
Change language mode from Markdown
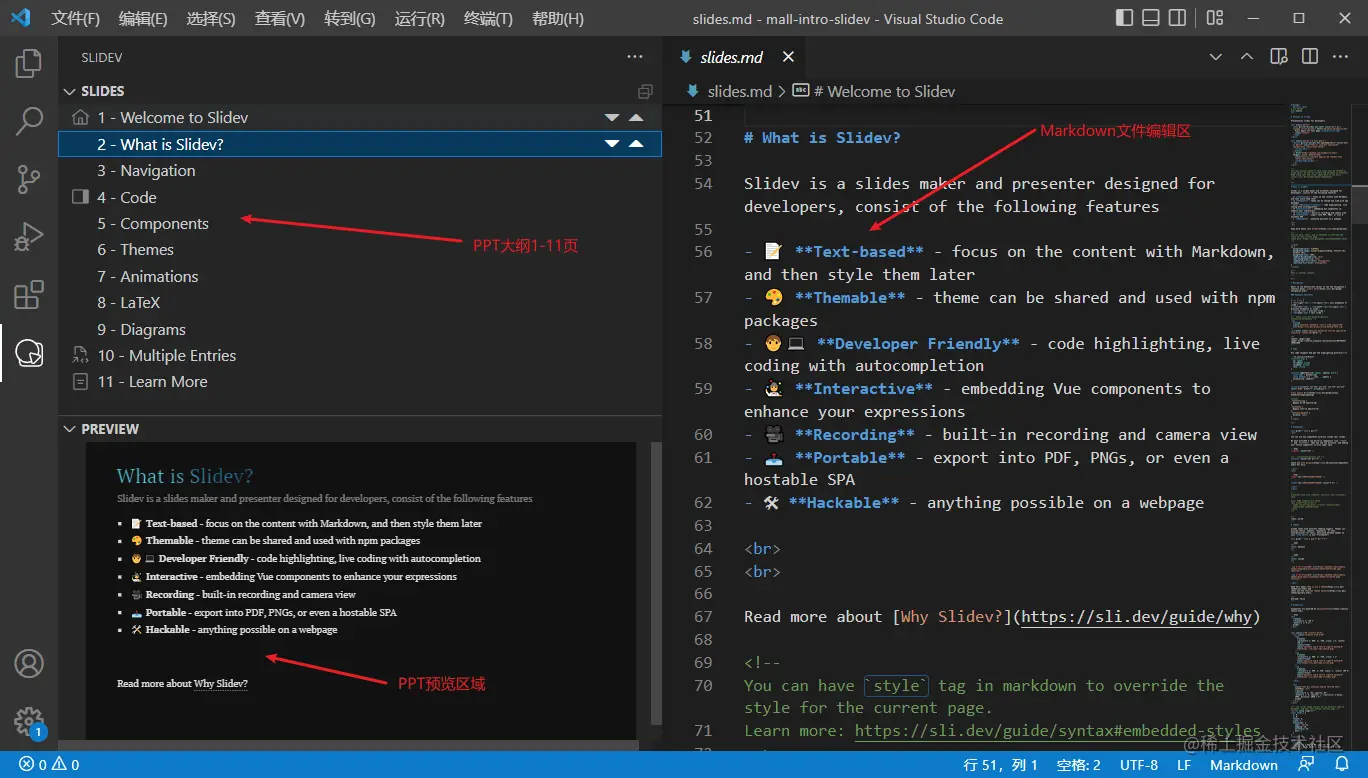click(x=1244, y=765)
